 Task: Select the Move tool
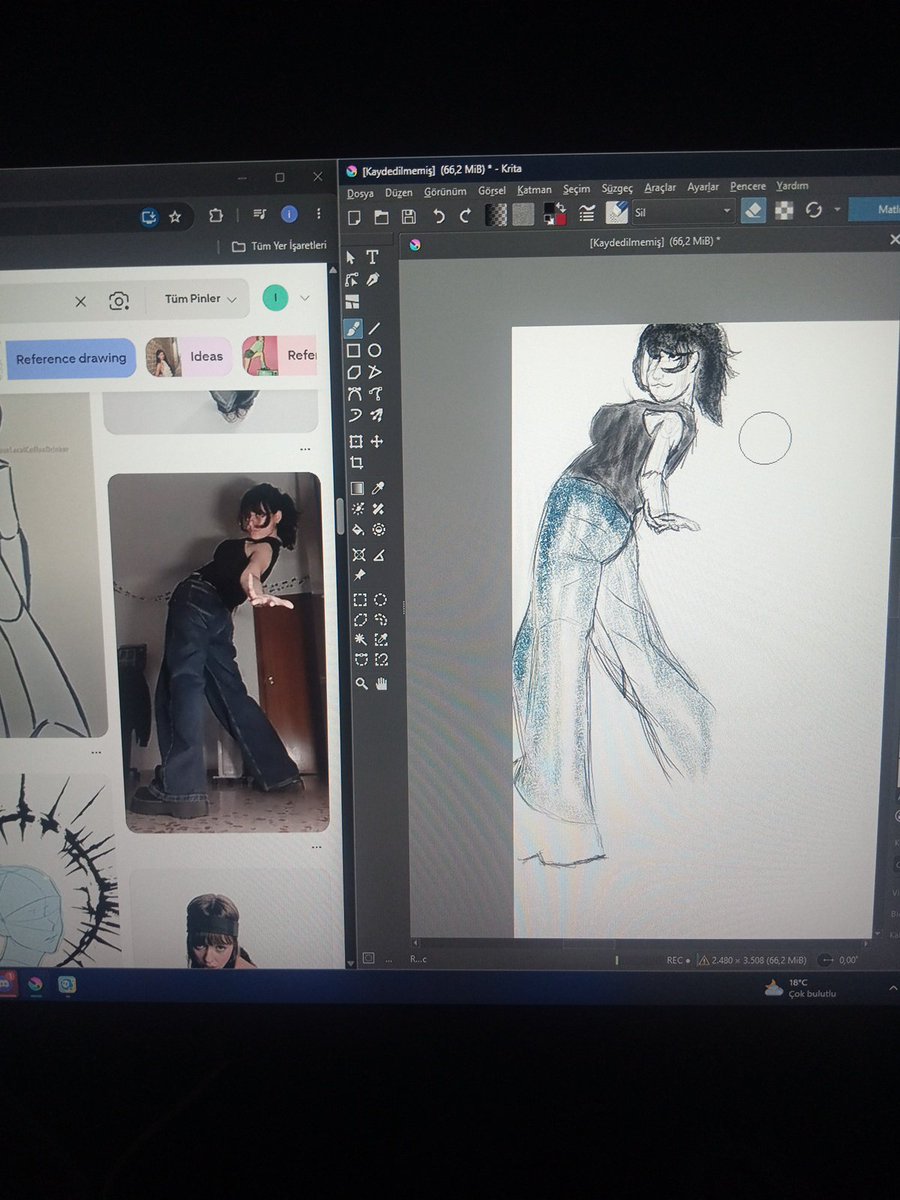pos(377,442)
